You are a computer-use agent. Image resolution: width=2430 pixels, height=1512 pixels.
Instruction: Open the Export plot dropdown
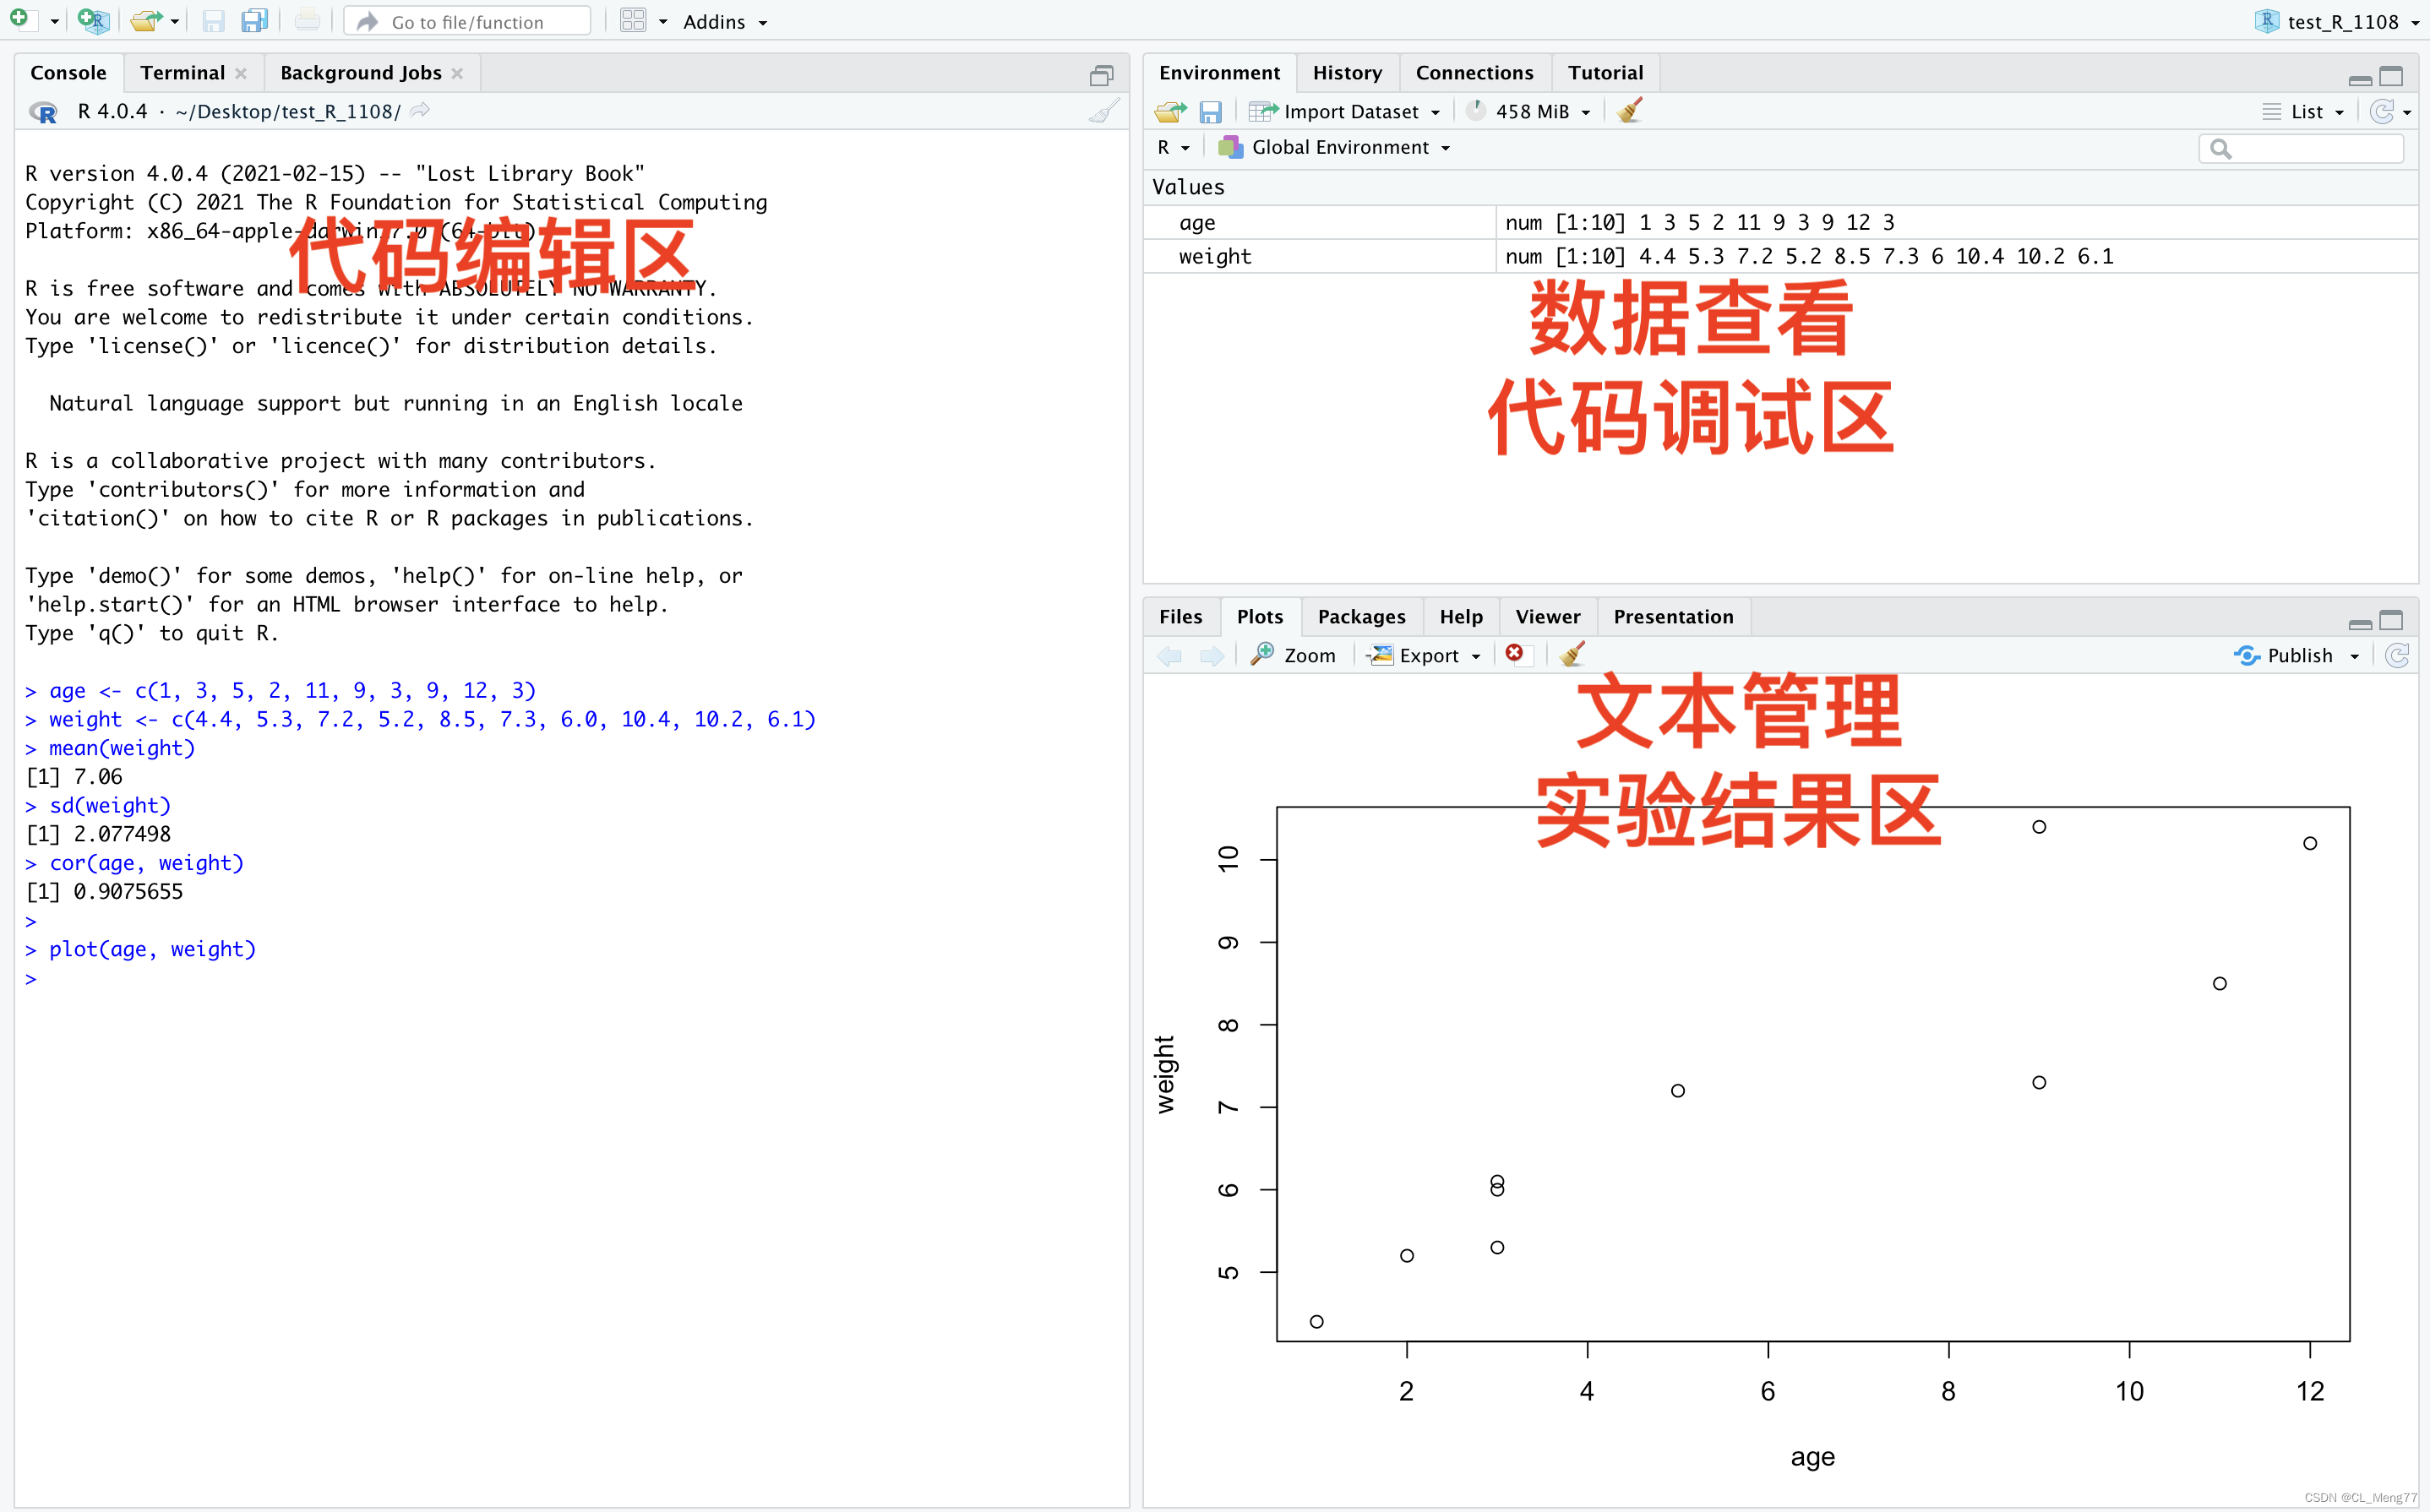[1424, 655]
